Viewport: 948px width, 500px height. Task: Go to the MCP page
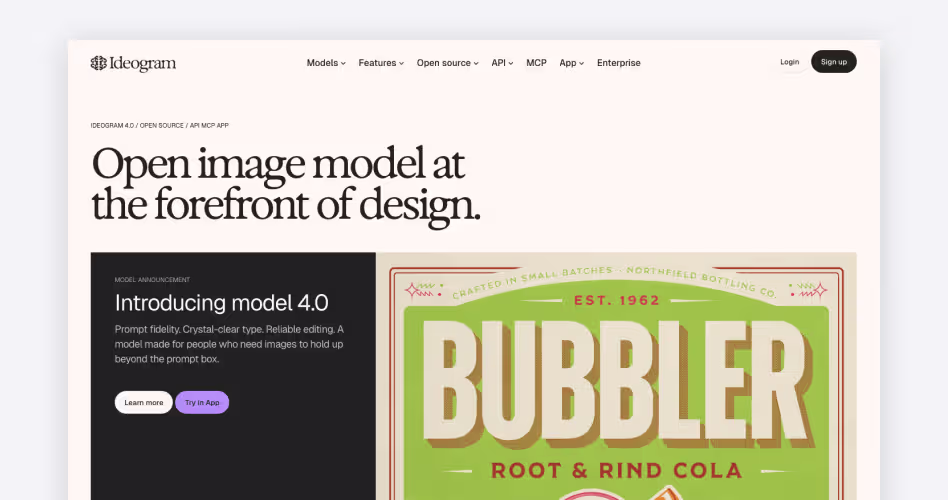(x=536, y=63)
